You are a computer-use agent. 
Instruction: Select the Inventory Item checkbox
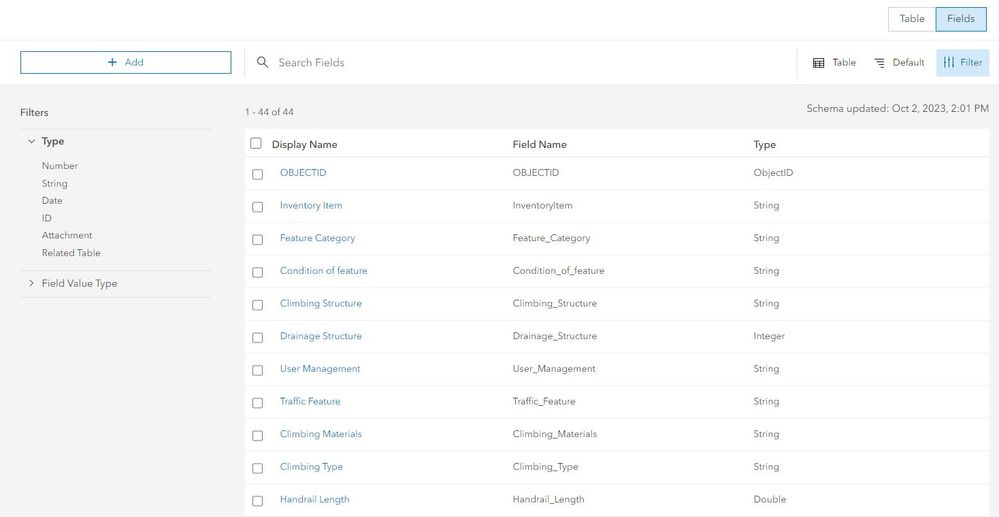[x=257, y=207]
